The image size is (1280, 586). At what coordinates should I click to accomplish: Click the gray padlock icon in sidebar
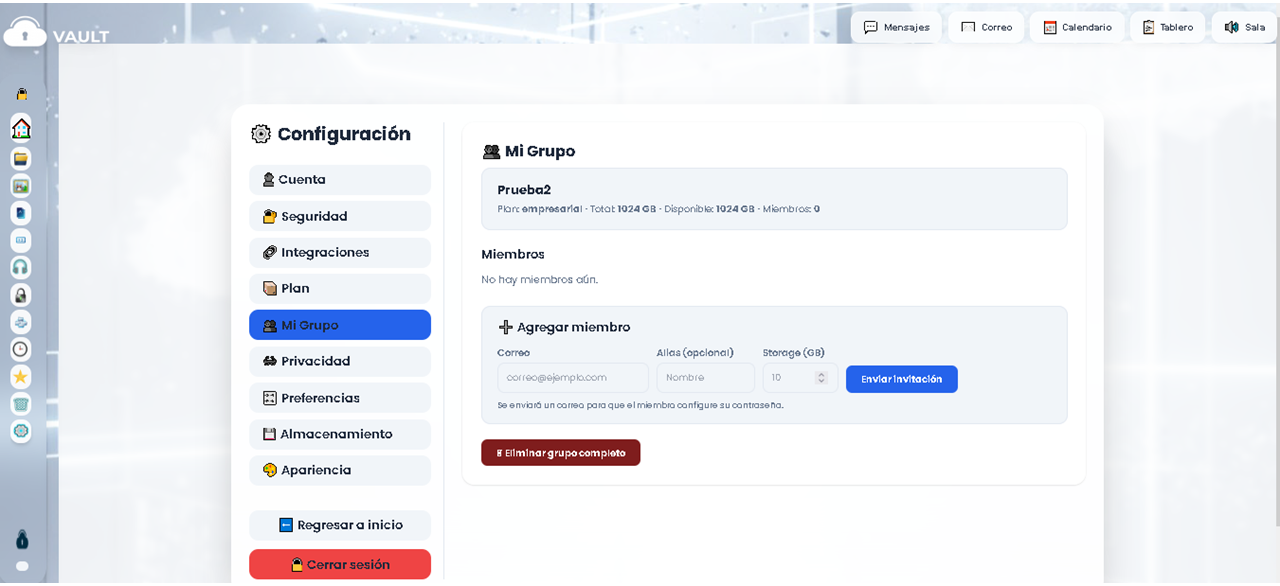point(21,295)
